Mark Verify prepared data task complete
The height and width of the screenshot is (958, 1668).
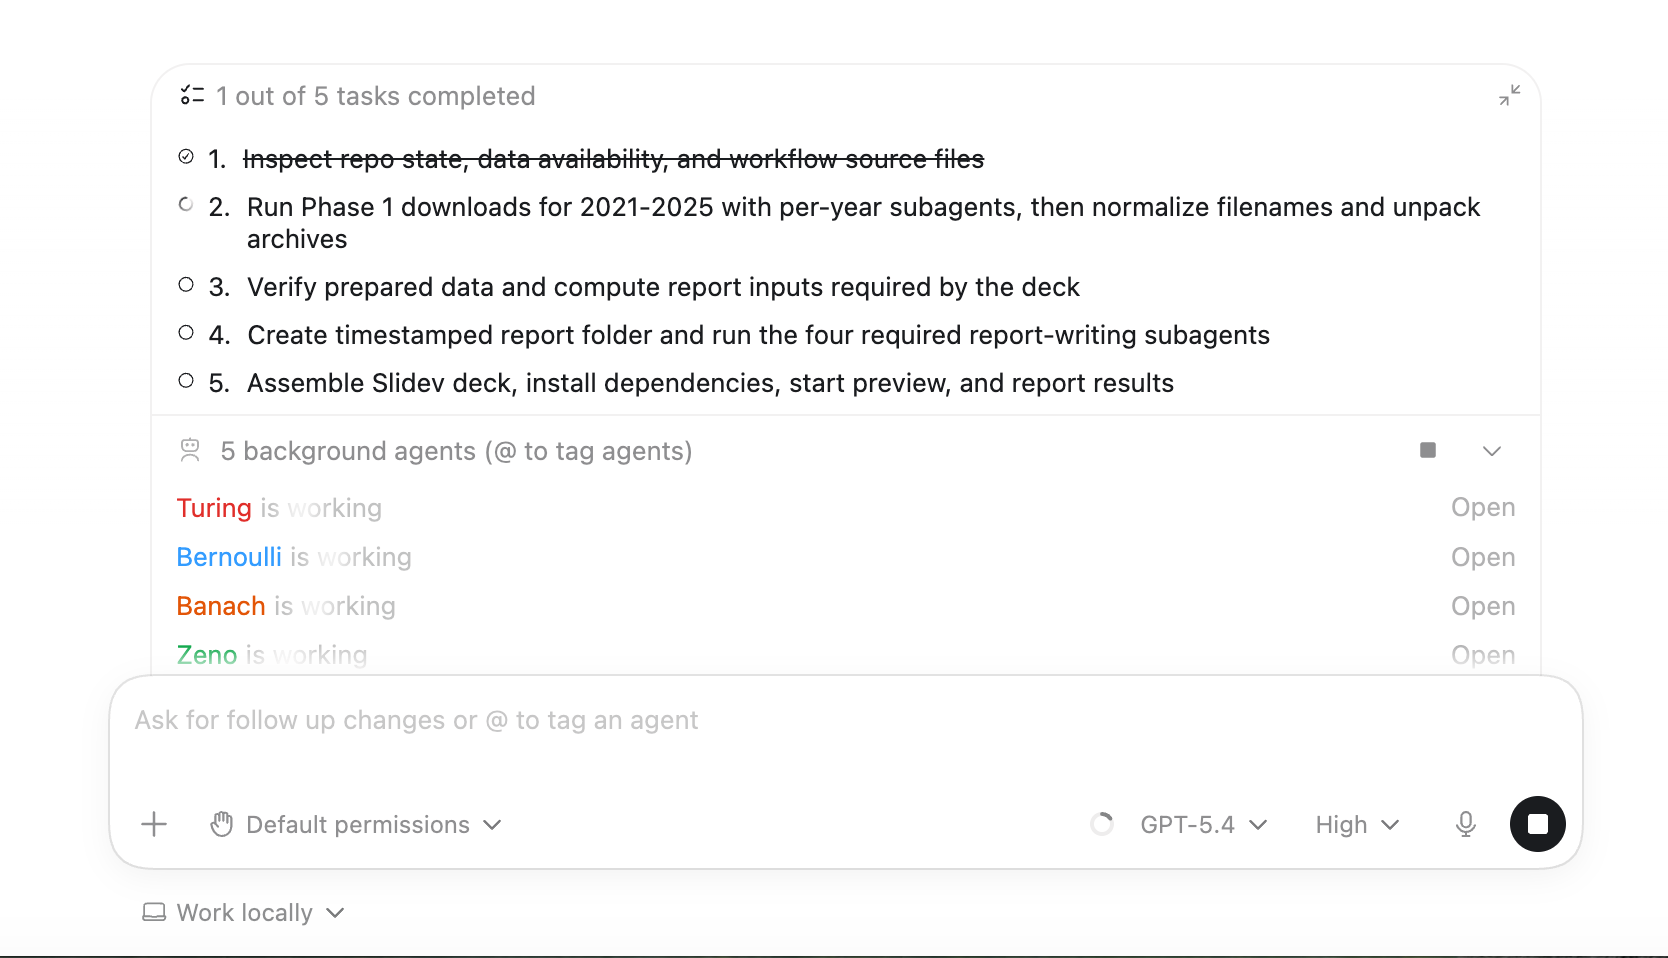click(x=185, y=284)
